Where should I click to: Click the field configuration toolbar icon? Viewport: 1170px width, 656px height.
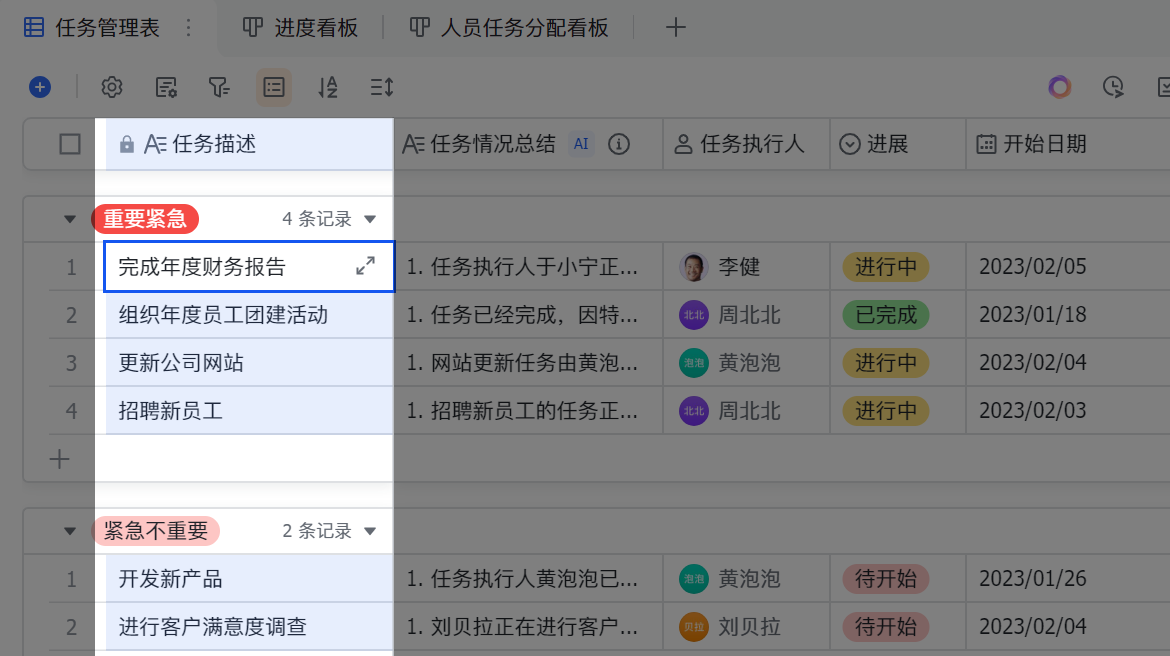[166, 87]
